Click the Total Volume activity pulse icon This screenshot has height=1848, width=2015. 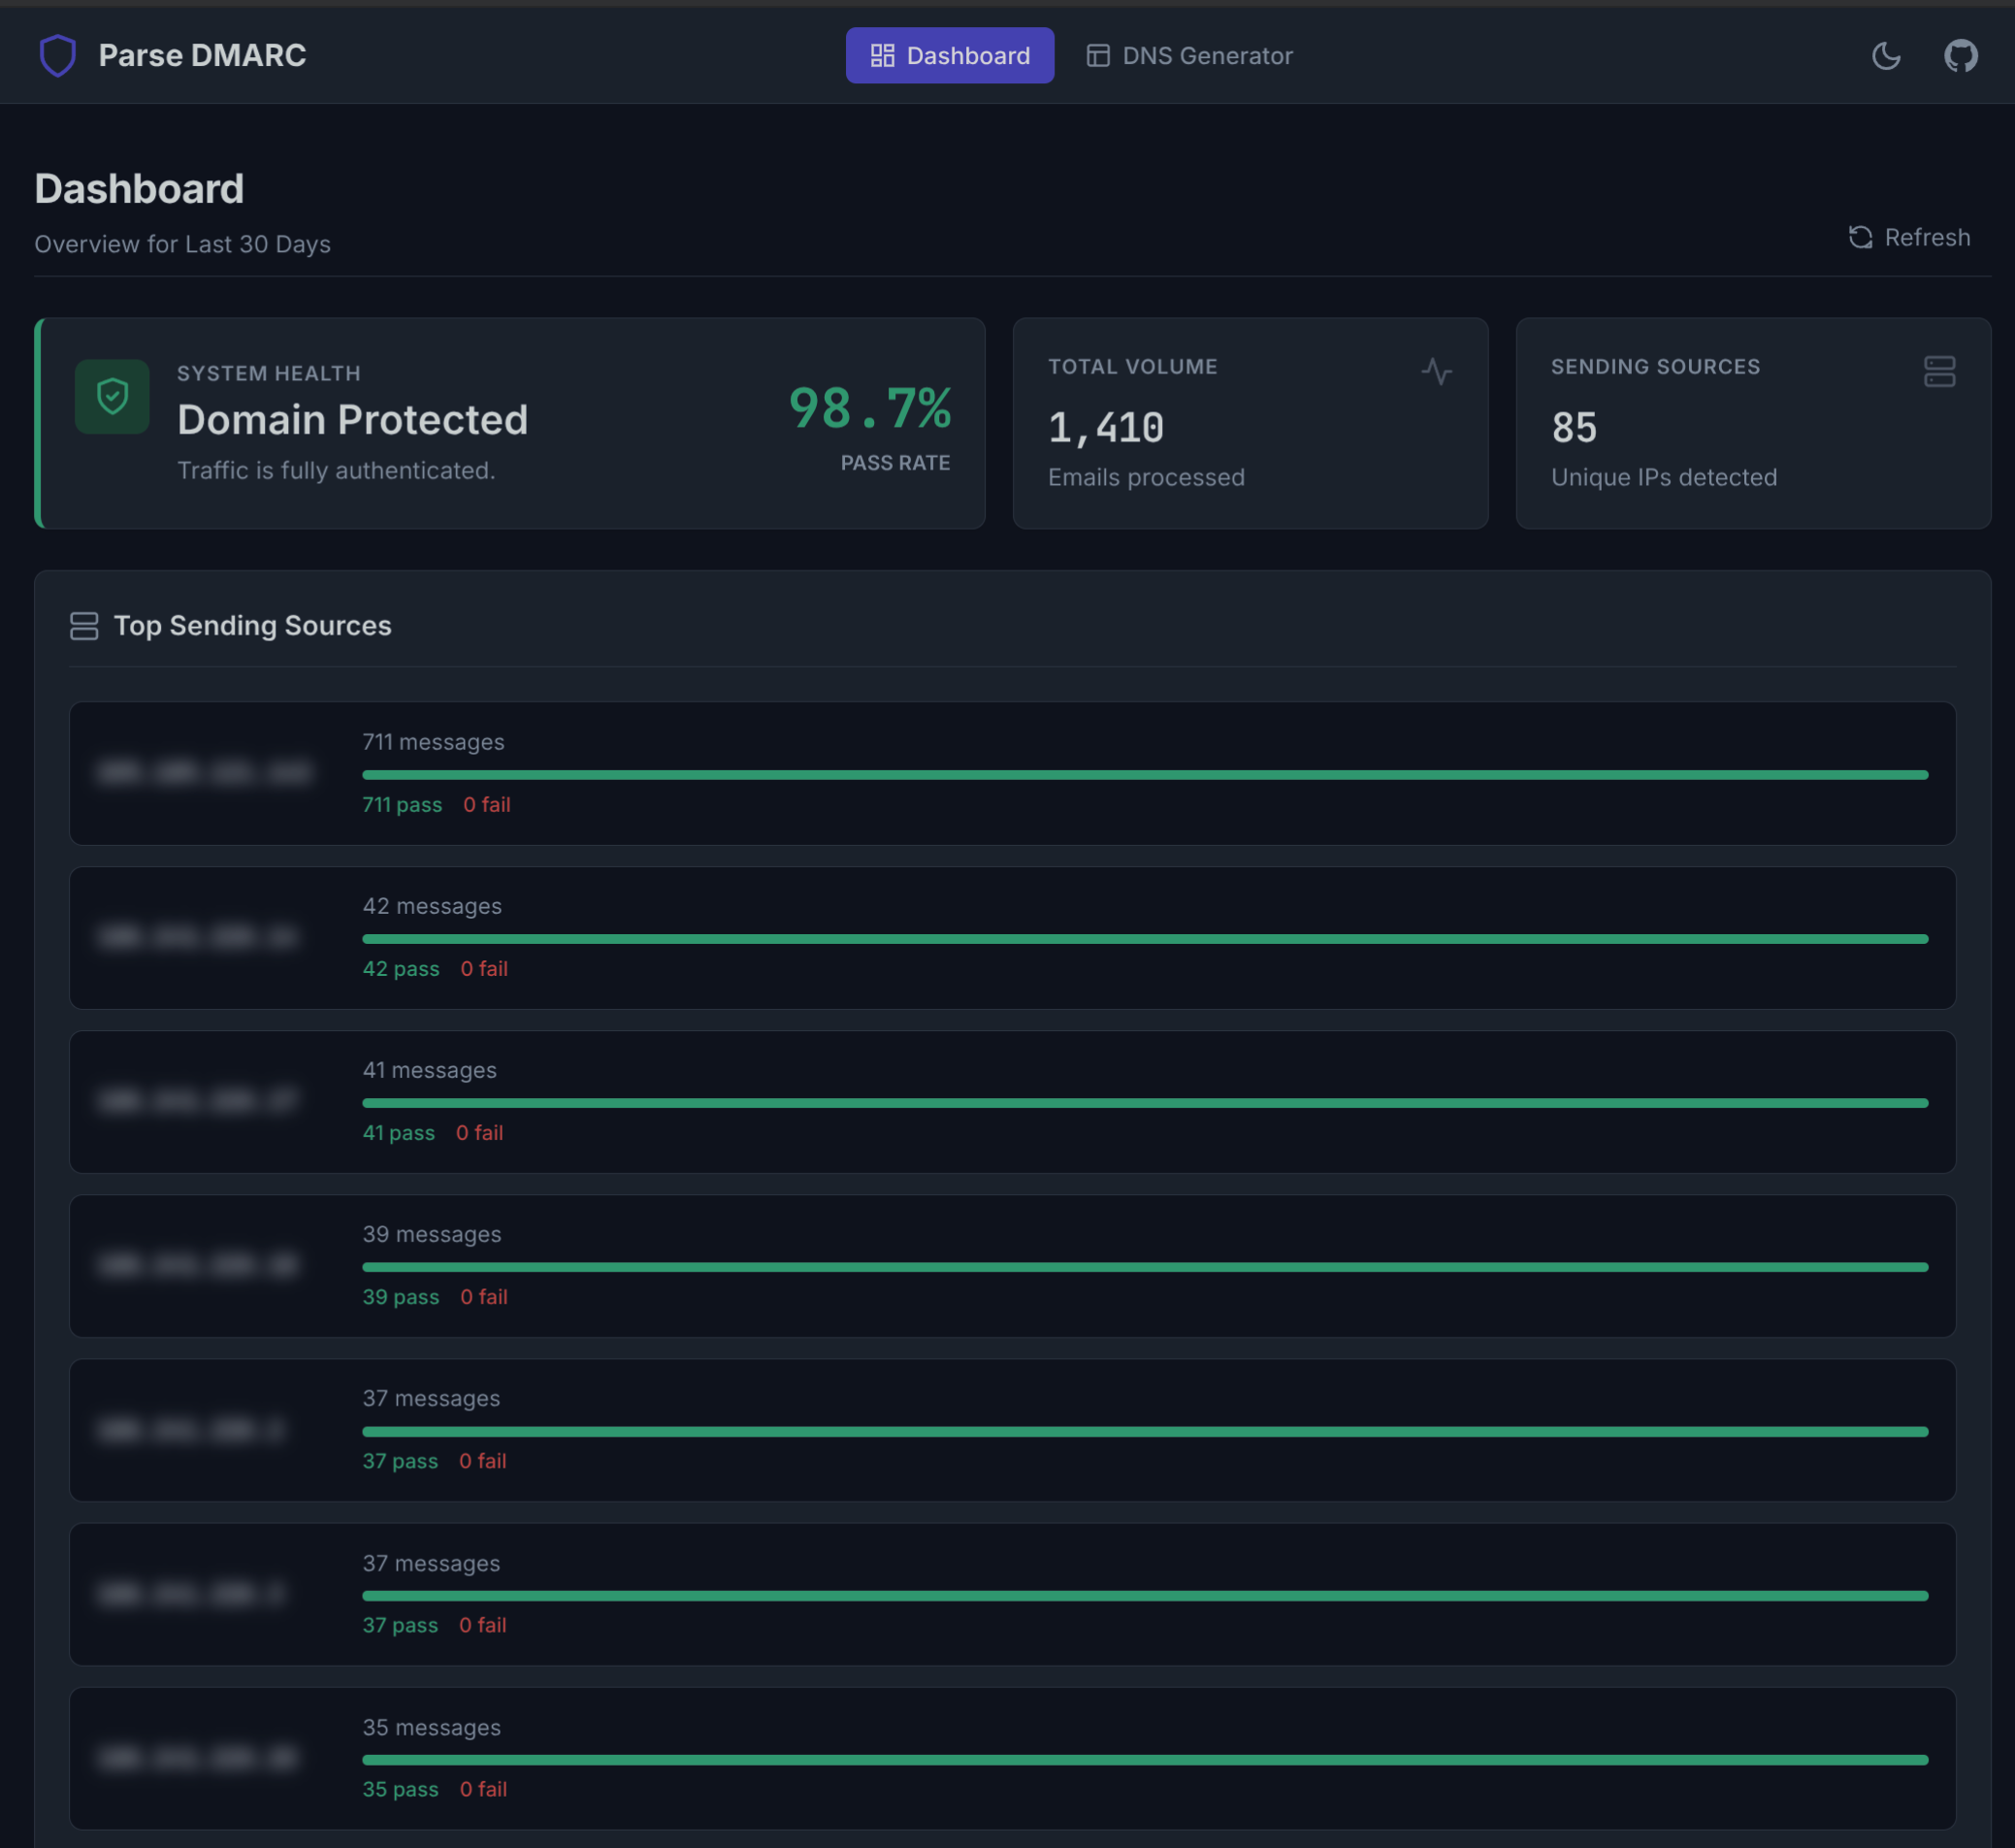point(1436,371)
